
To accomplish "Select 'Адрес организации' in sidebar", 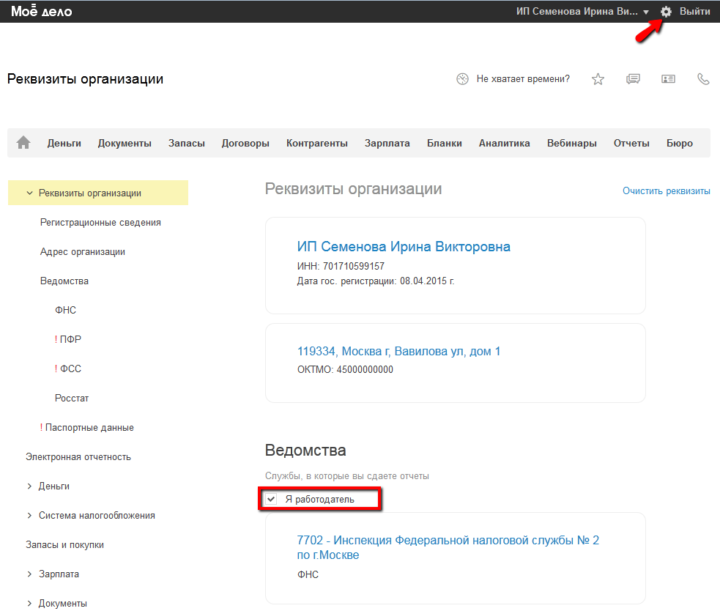I will tap(83, 252).
